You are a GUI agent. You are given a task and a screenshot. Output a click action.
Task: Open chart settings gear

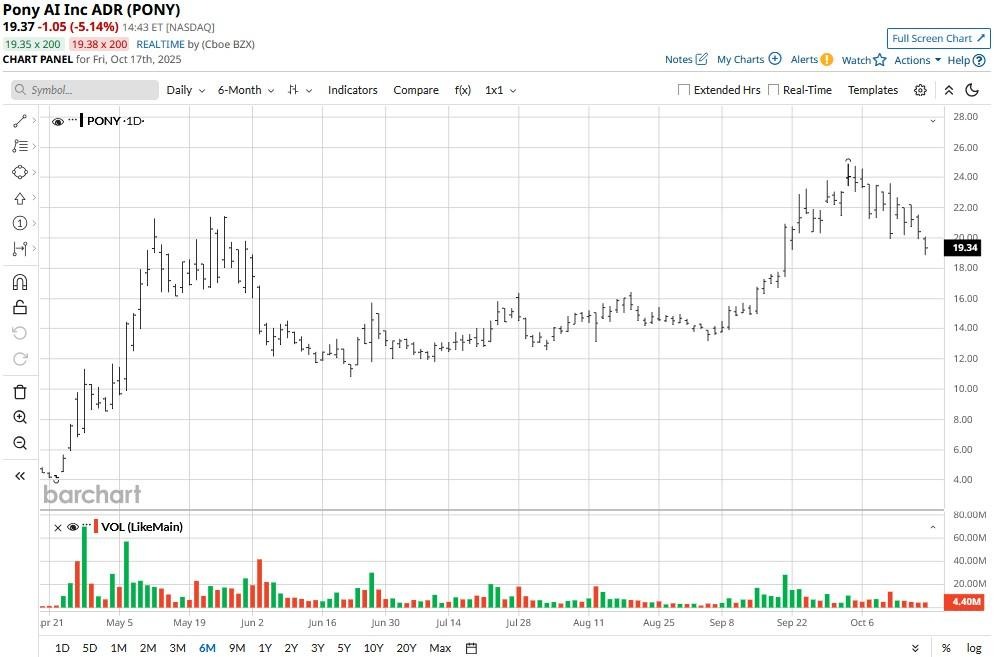tap(920, 90)
